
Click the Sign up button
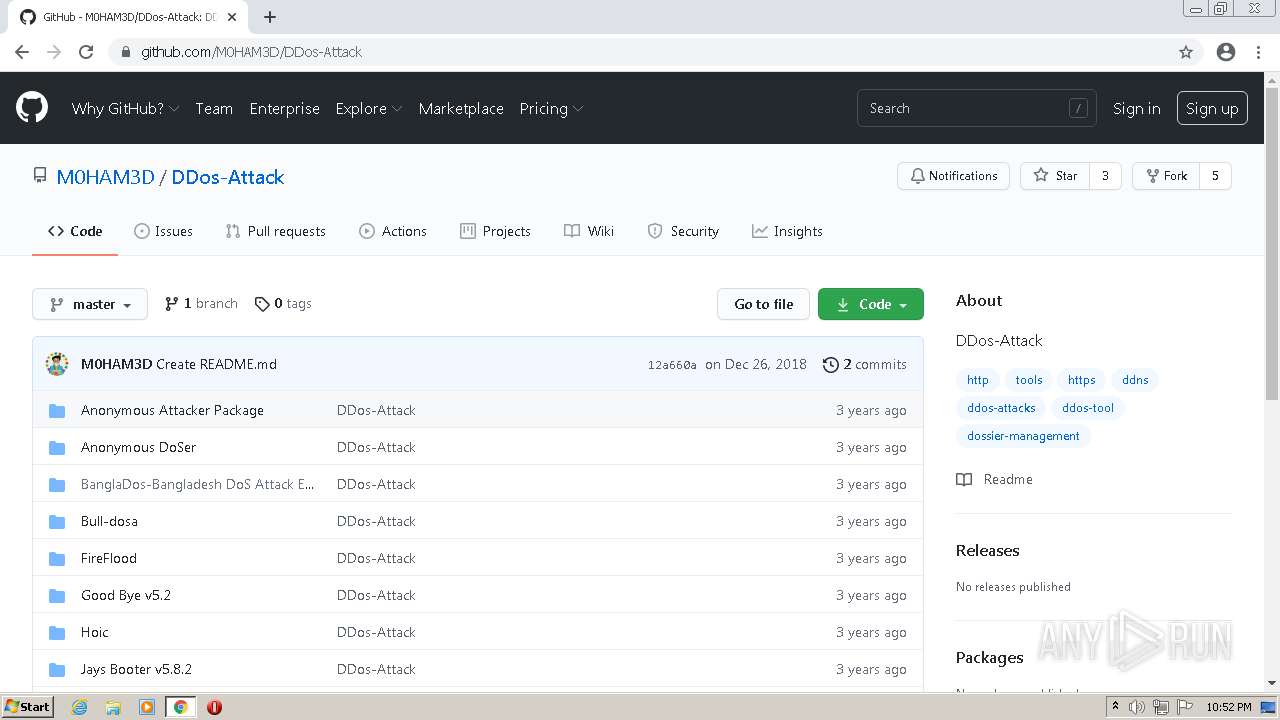pos(1212,108)
